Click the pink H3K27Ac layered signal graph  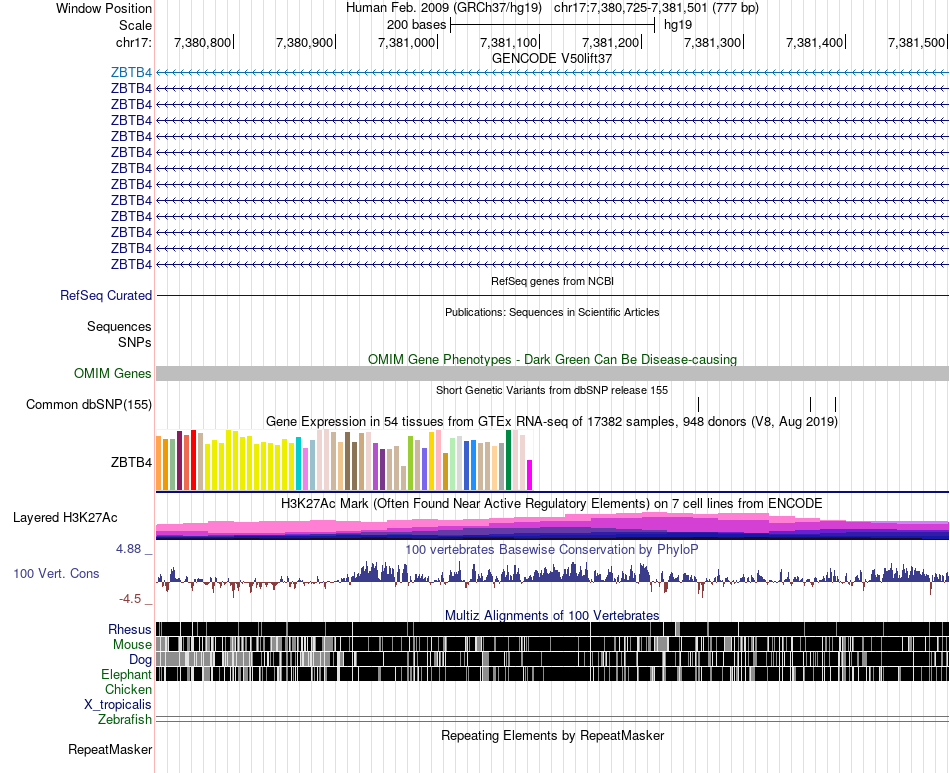553,526
